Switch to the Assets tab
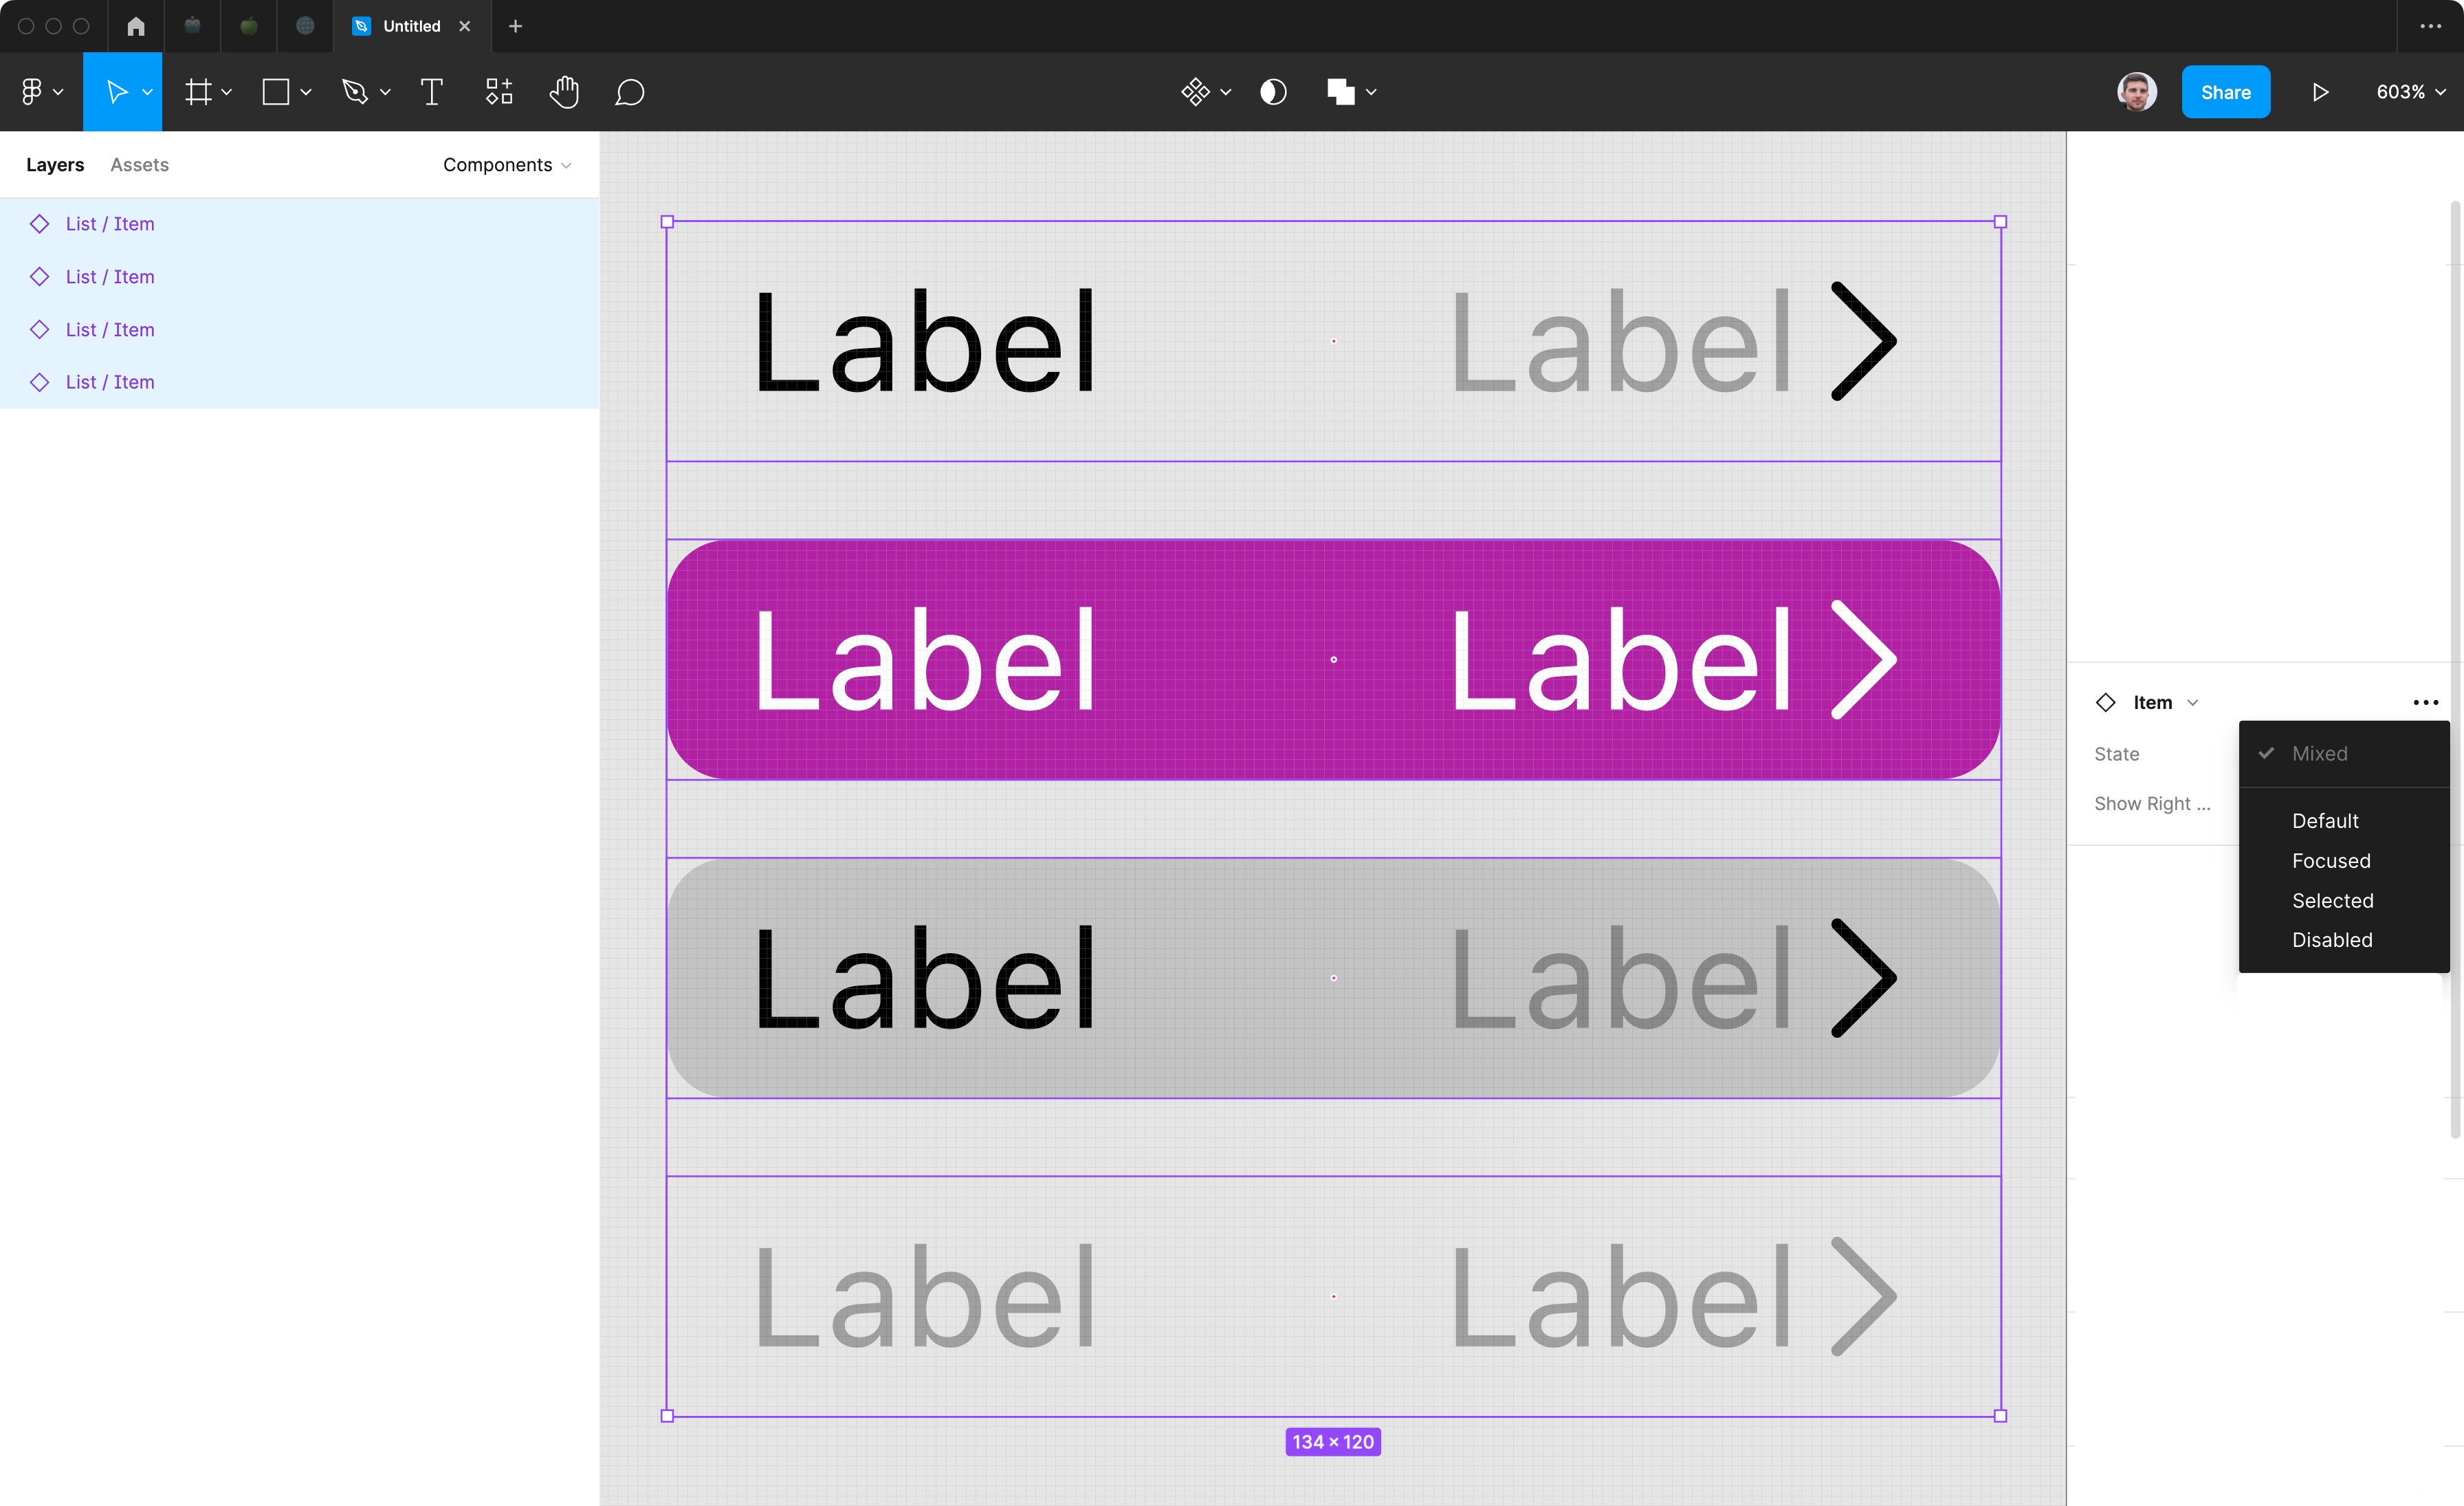Screen dimensions: 2464x1506 pos(139,165)
